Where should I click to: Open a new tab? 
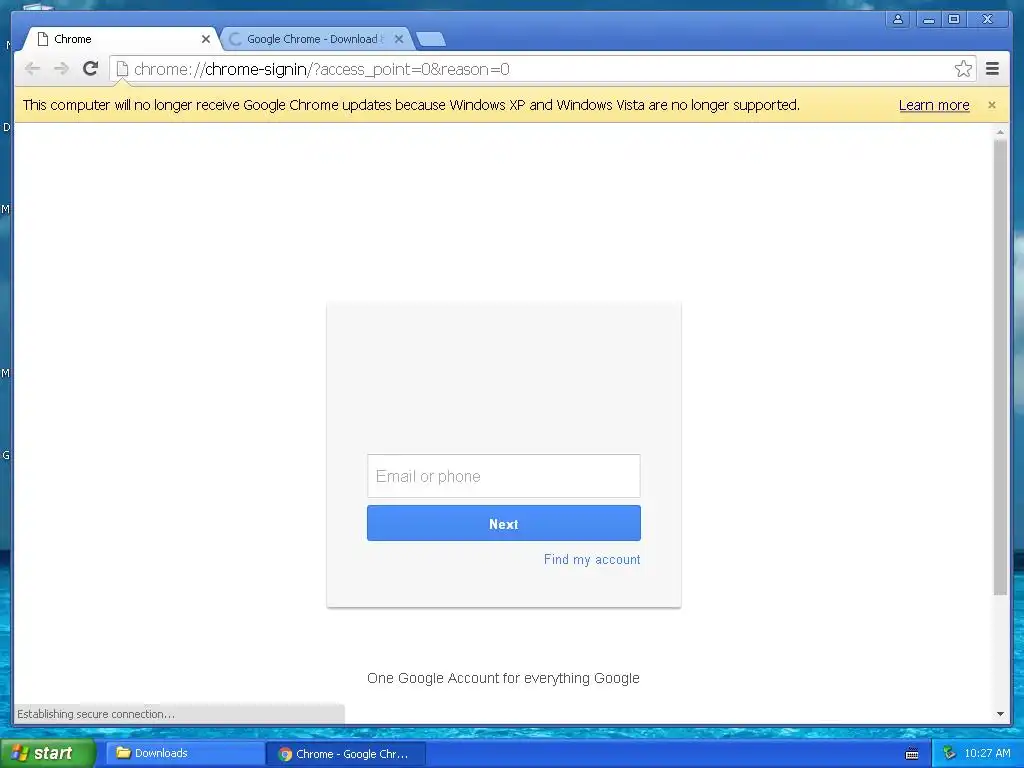(x=431, y=39)
